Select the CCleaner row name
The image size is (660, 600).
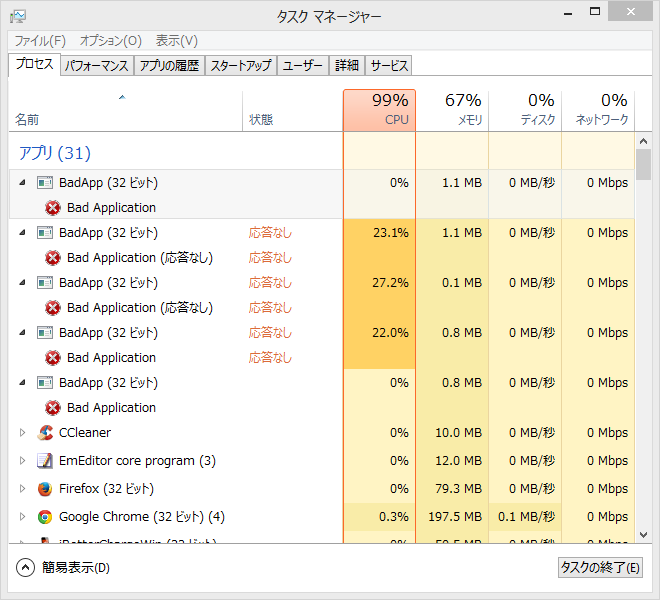coord(85,432)
